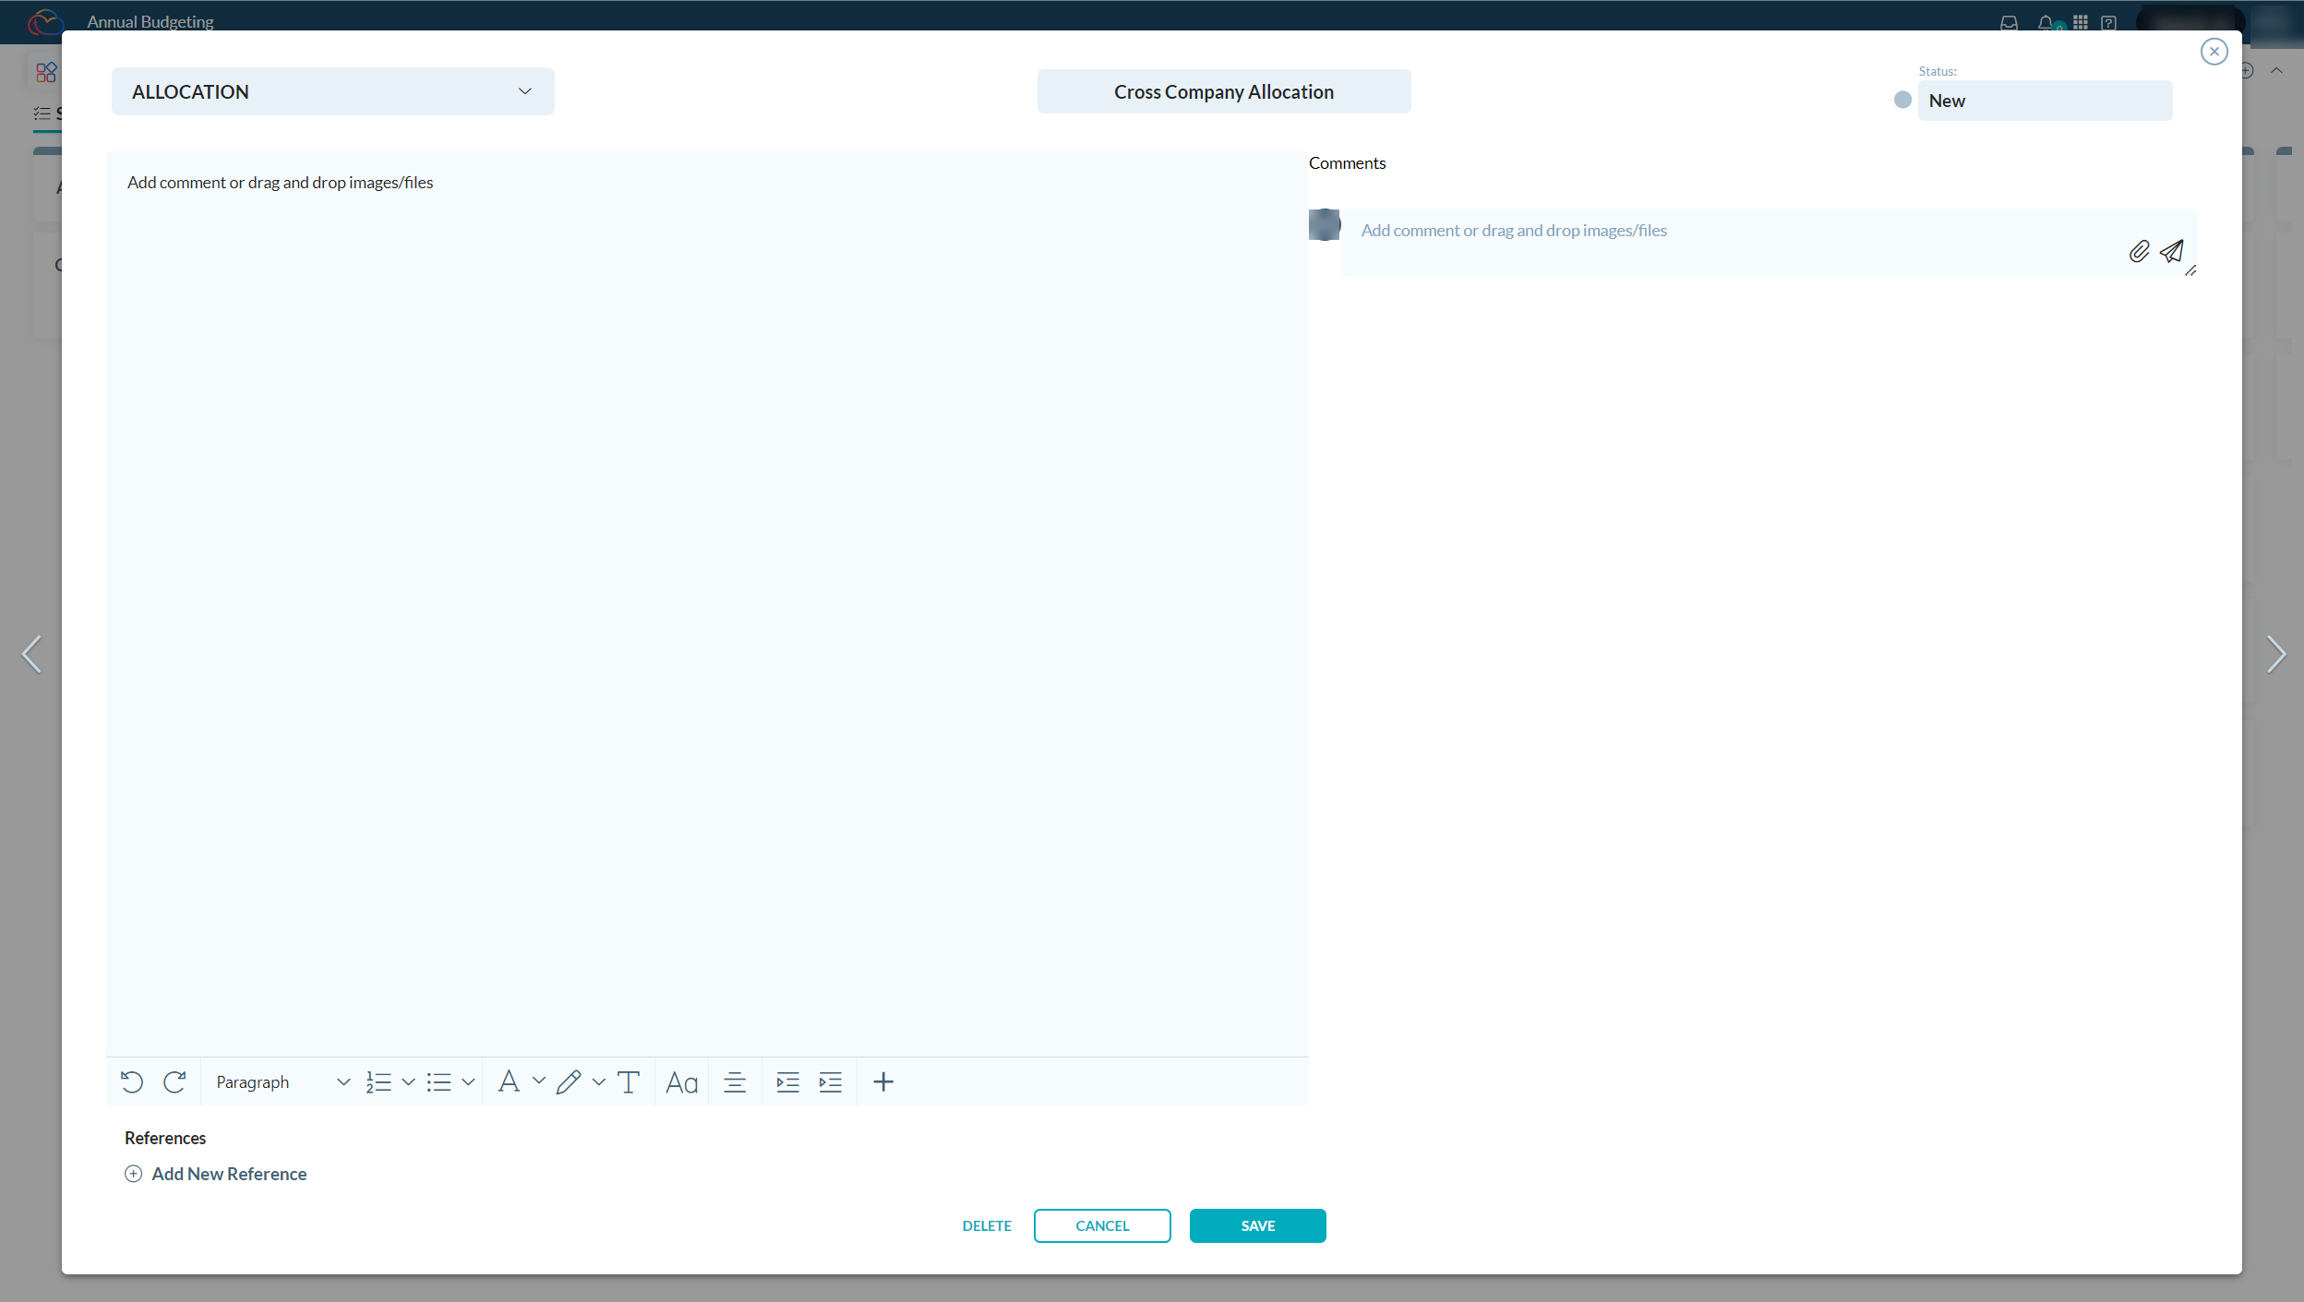Click the status color indicator circle
Viewport: 2304px width, 1302px height.
coord(1902,100)
